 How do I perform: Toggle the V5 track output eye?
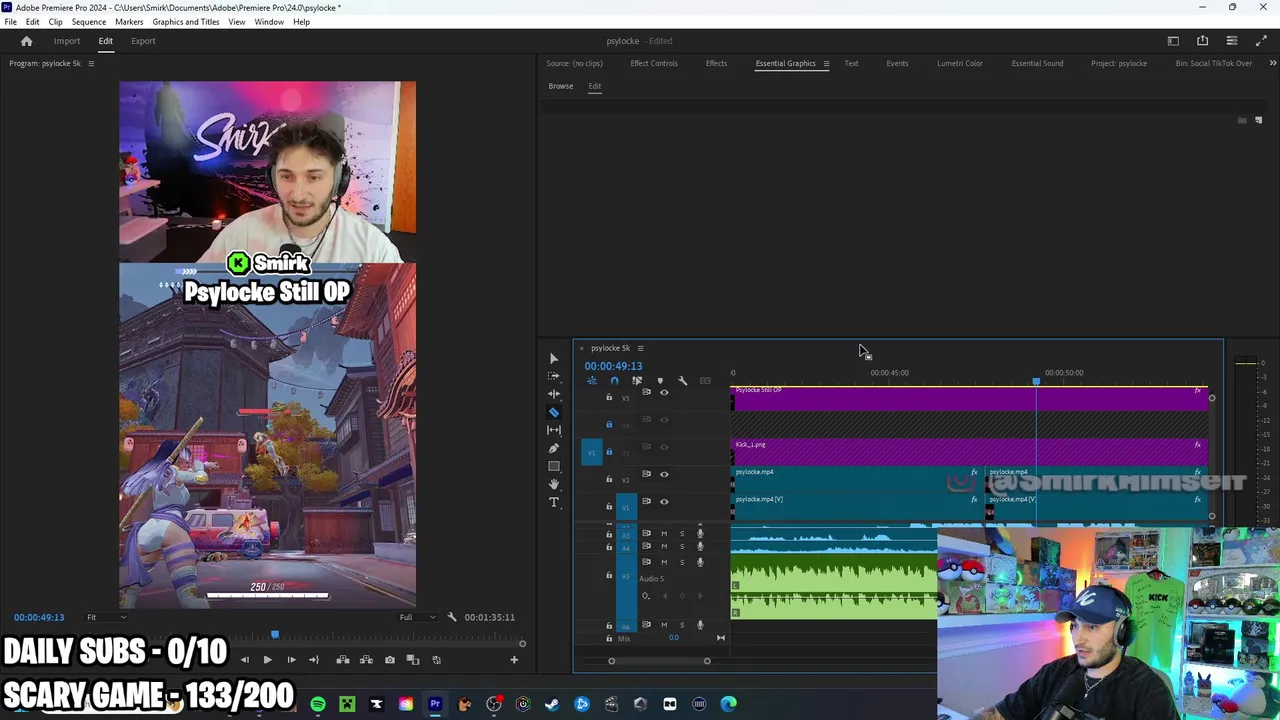pos(664,392)
